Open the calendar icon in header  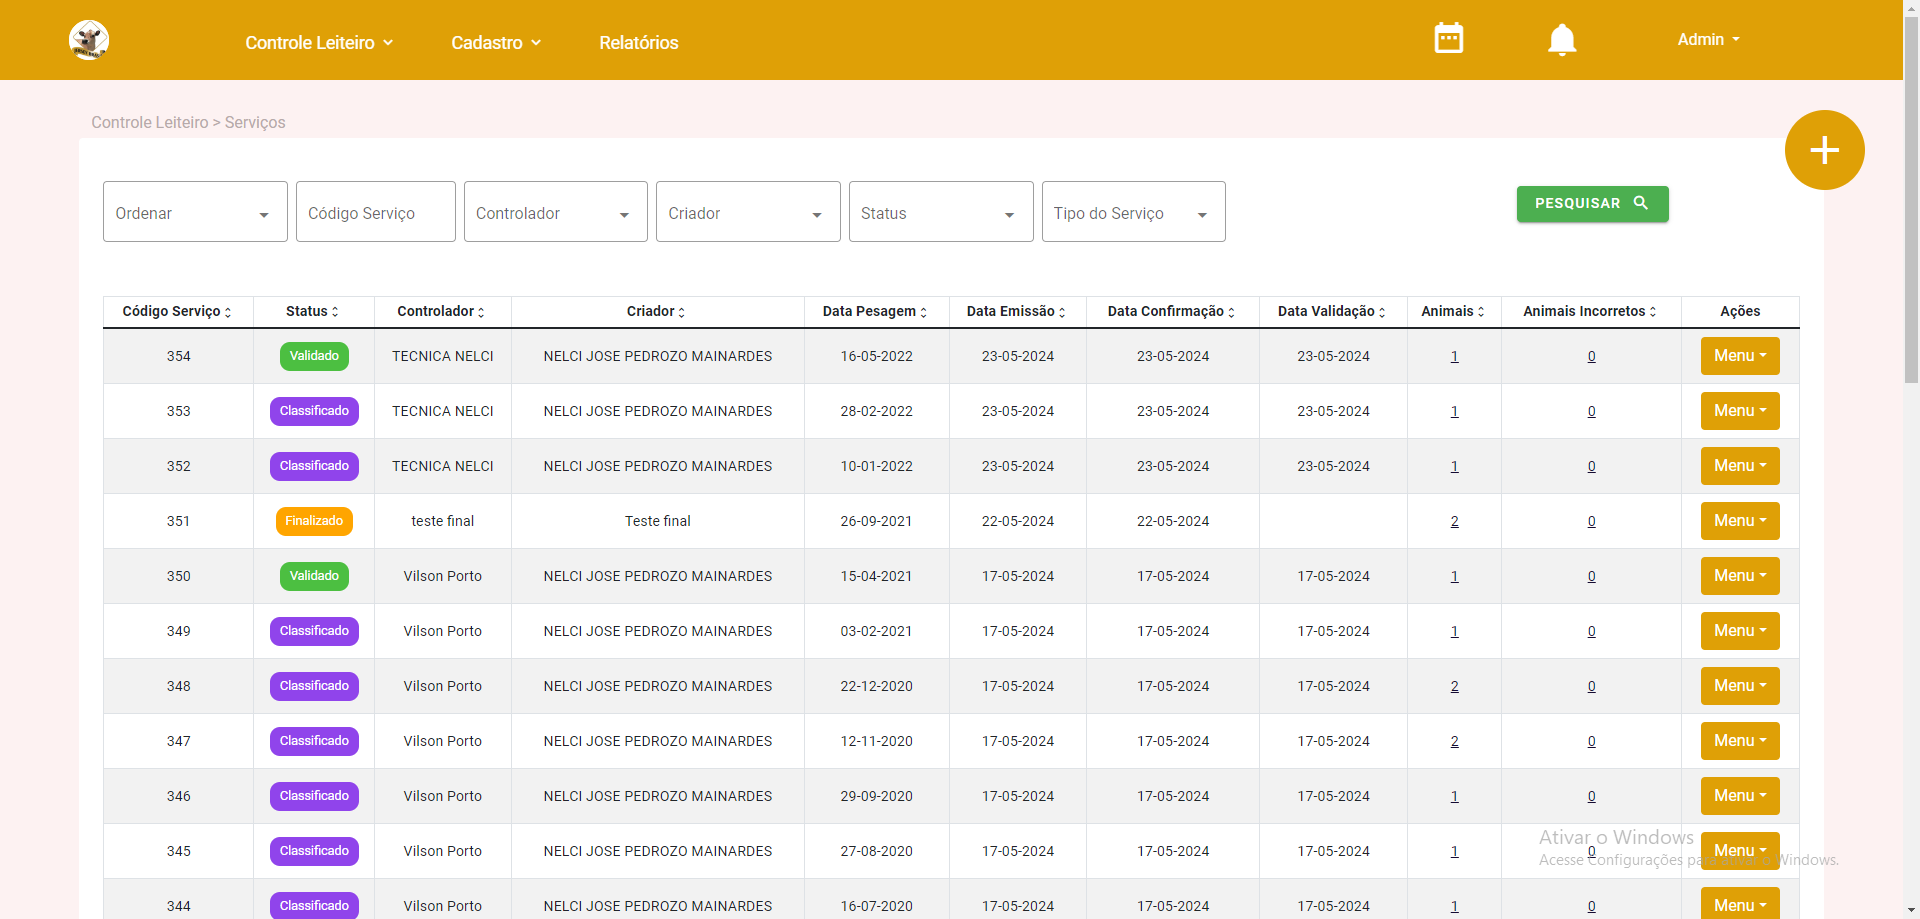click(1448, 38)
